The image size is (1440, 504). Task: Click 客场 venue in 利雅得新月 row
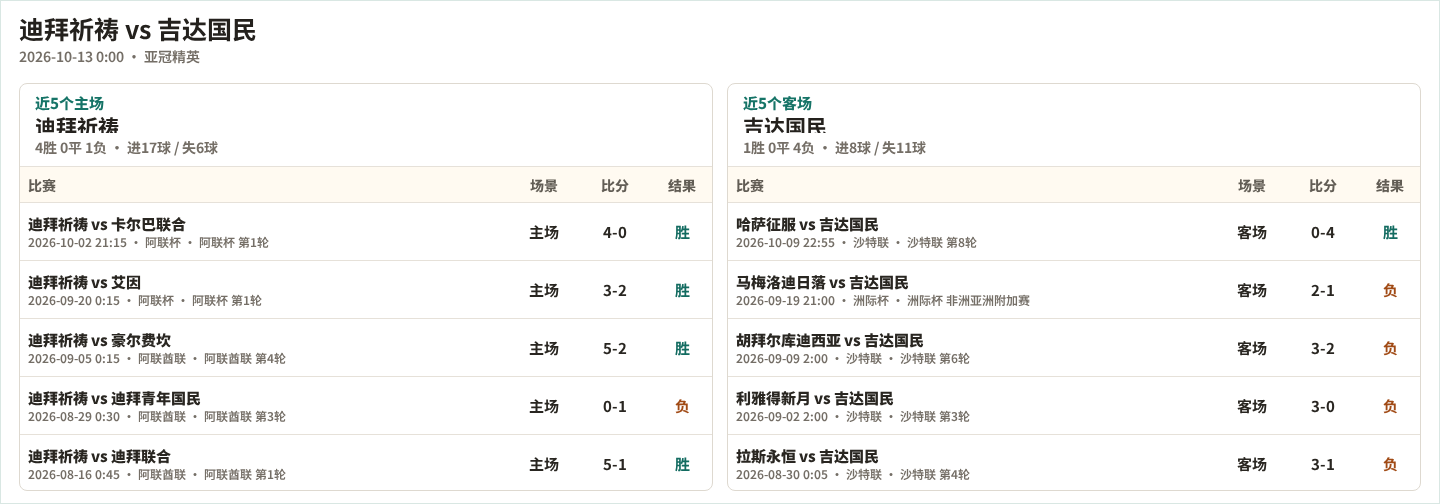click(x=1252, y=406)
